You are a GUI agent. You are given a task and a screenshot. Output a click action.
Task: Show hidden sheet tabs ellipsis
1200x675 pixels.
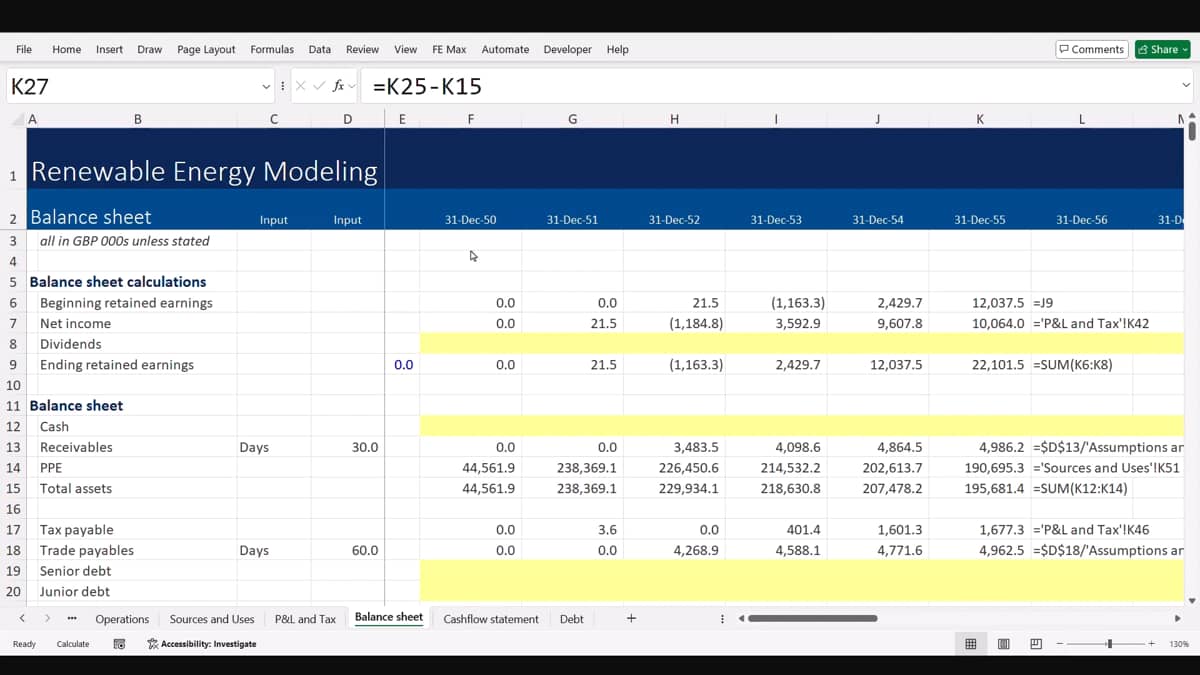pos(72,619)
